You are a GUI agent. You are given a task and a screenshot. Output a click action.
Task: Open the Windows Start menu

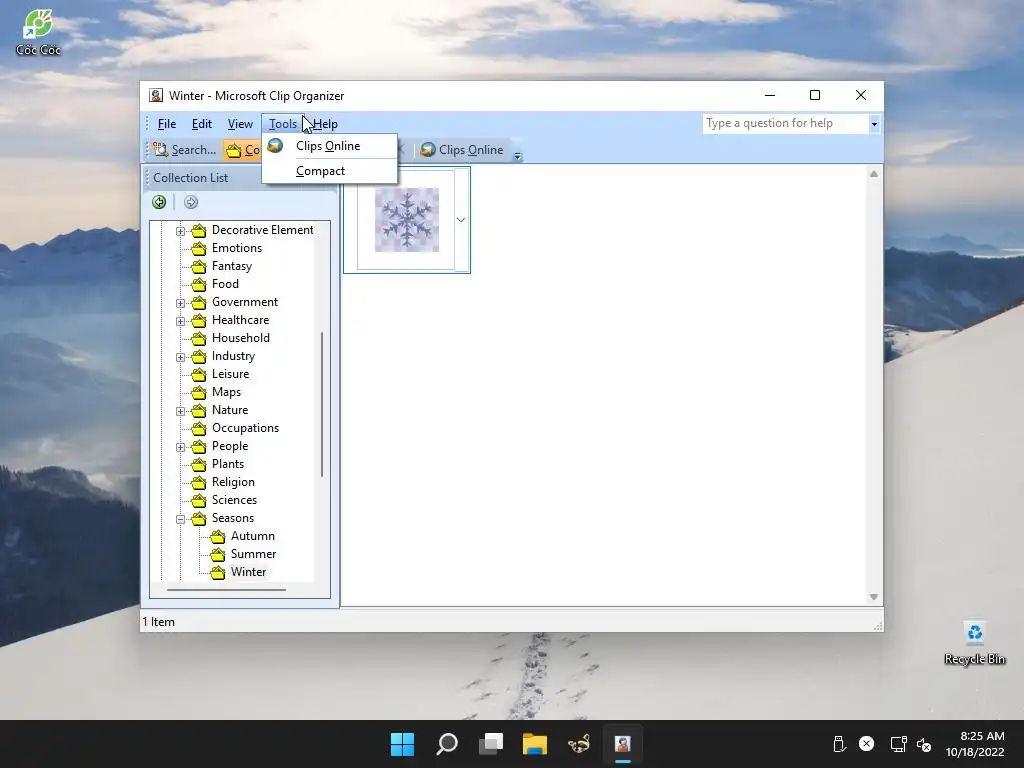402,744
